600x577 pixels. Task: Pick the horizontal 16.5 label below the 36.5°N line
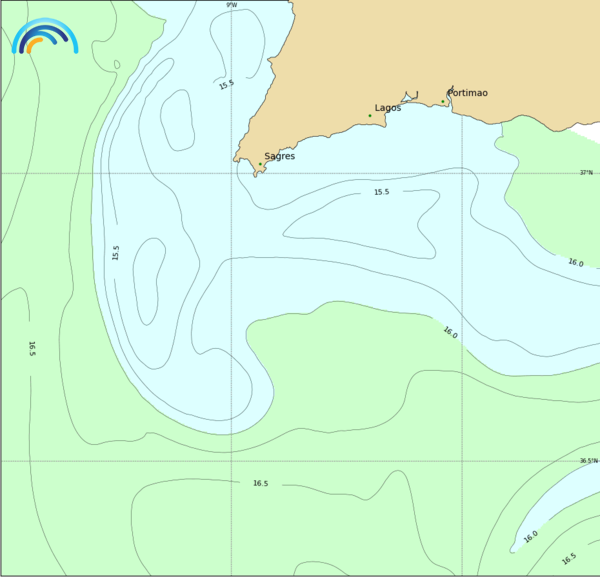pyautogui.click(x=260, y=483)
